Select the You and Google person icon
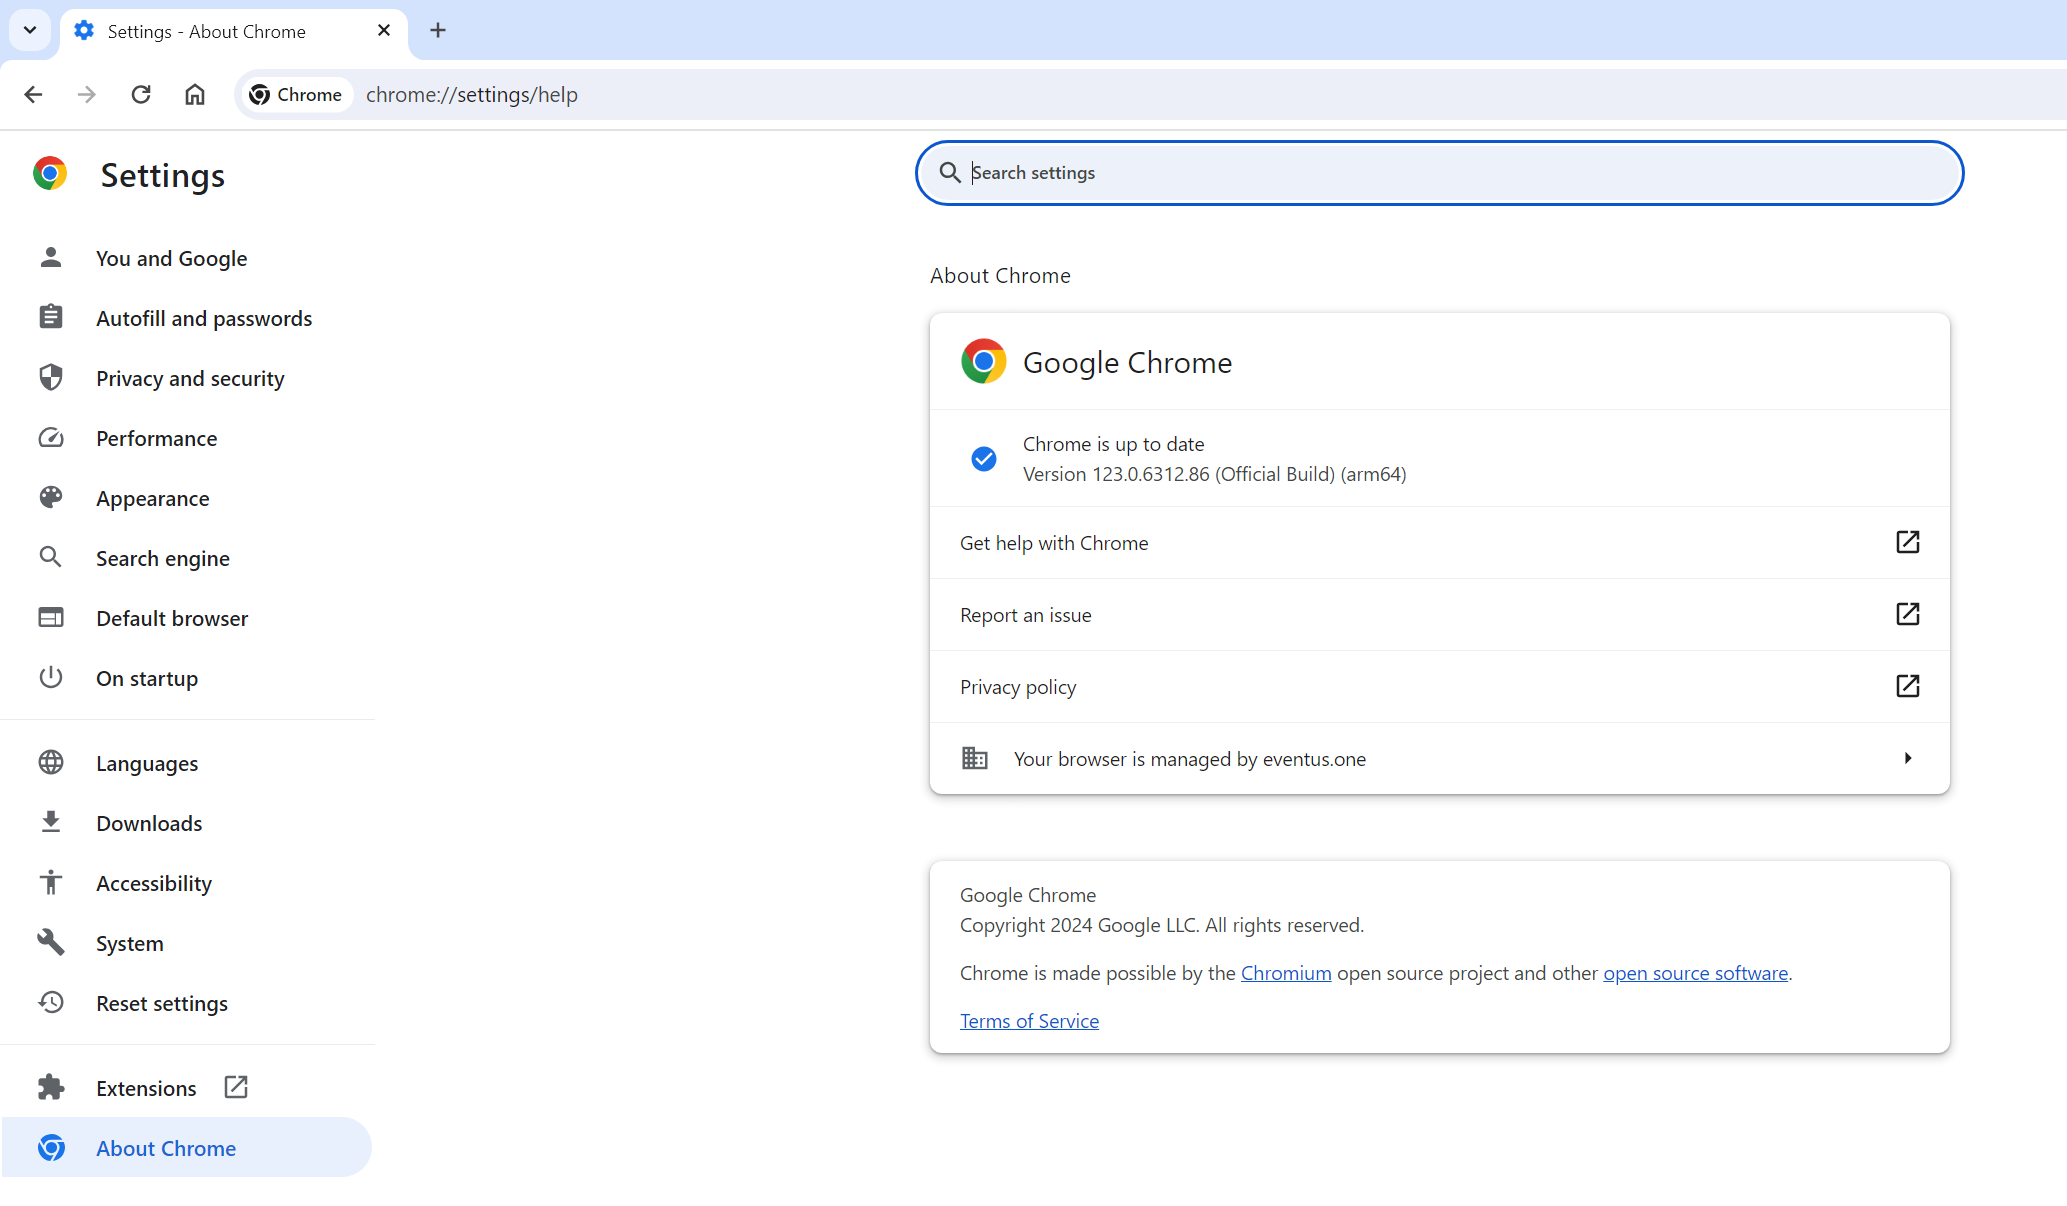The image size is (2067, 1206). point(51,257)
